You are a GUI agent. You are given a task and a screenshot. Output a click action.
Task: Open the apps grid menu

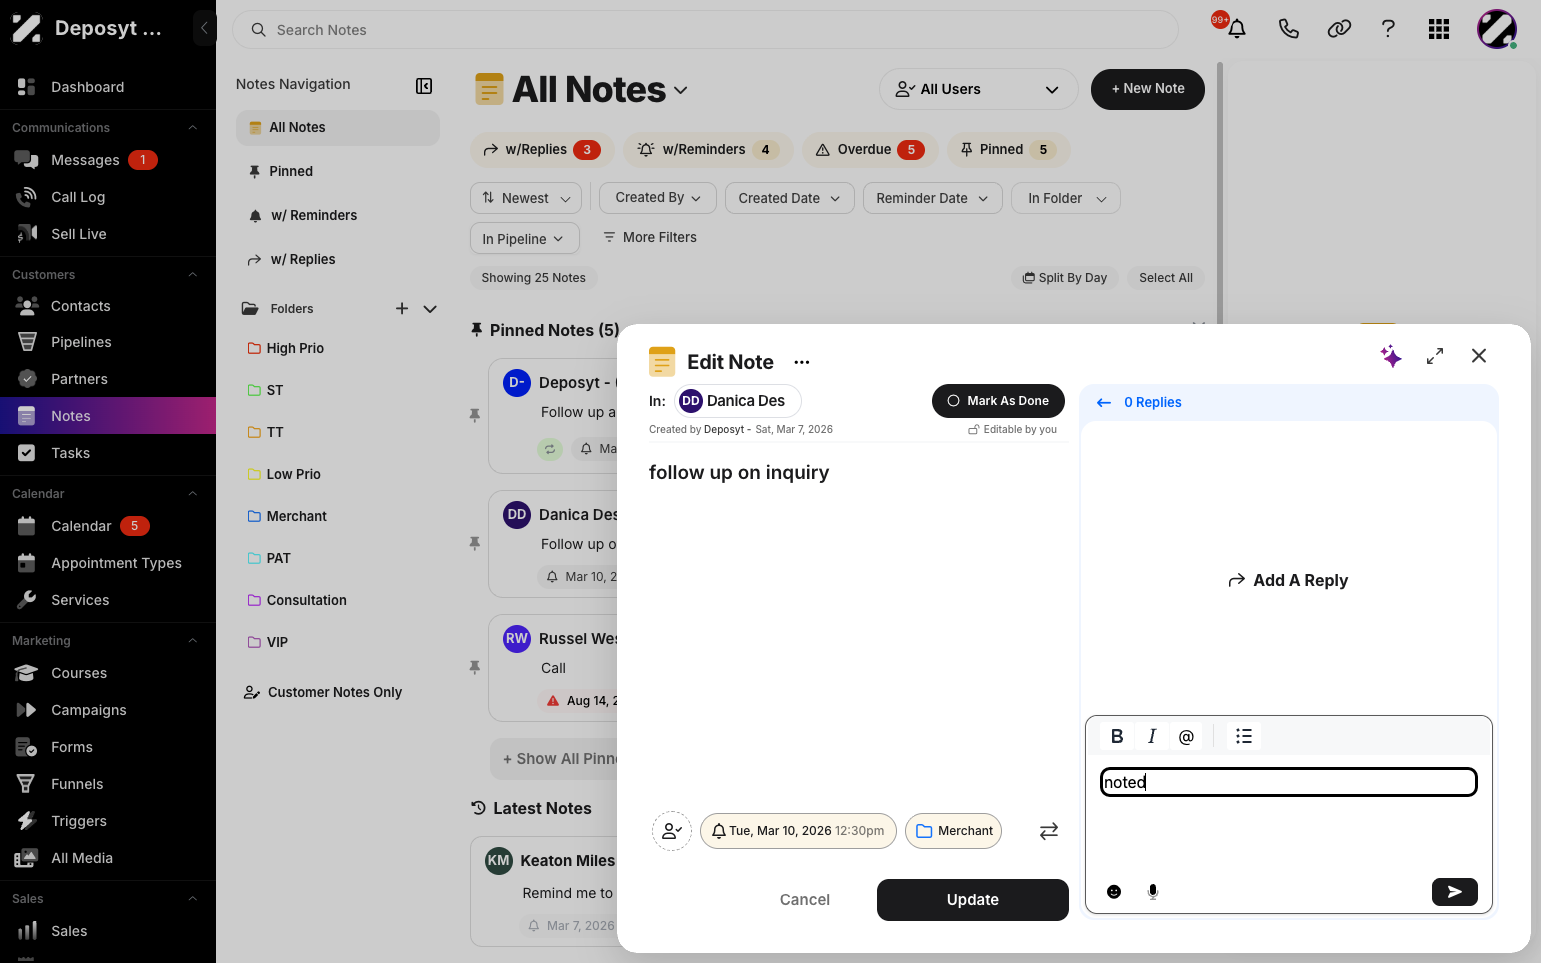tap(1439, 29)
